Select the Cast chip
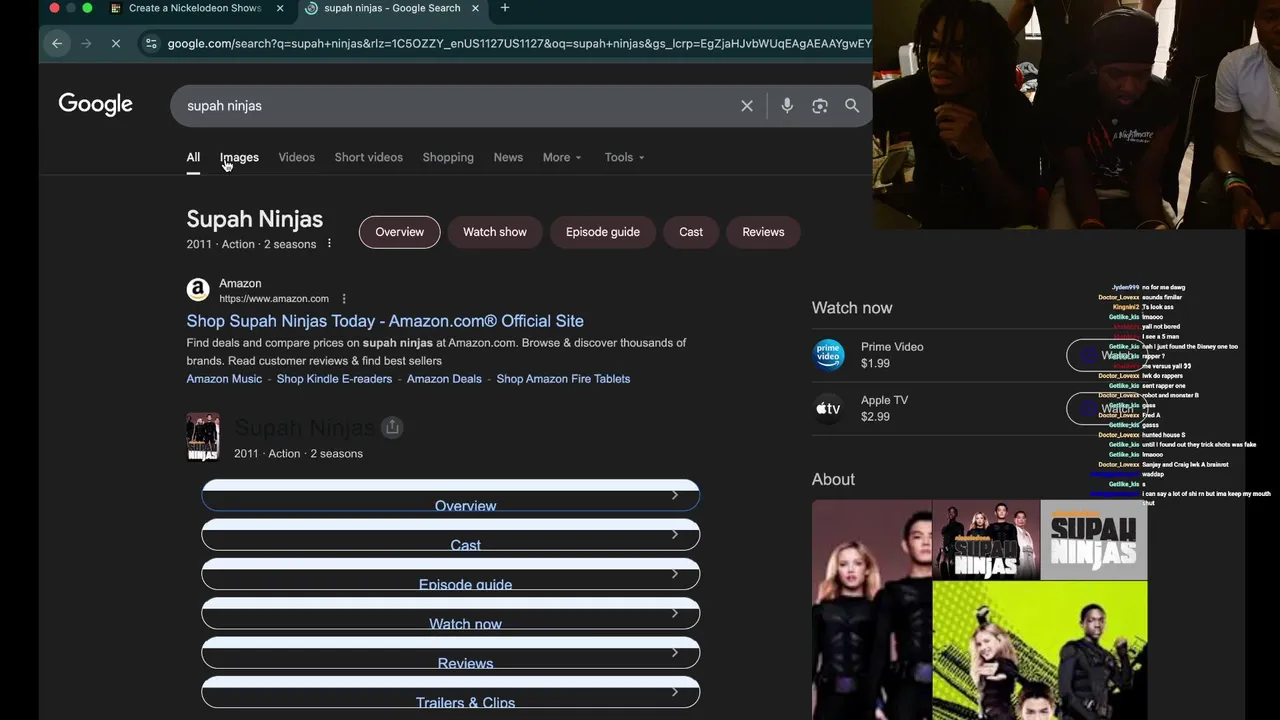1280x720 pixels. tap(691, 232)
